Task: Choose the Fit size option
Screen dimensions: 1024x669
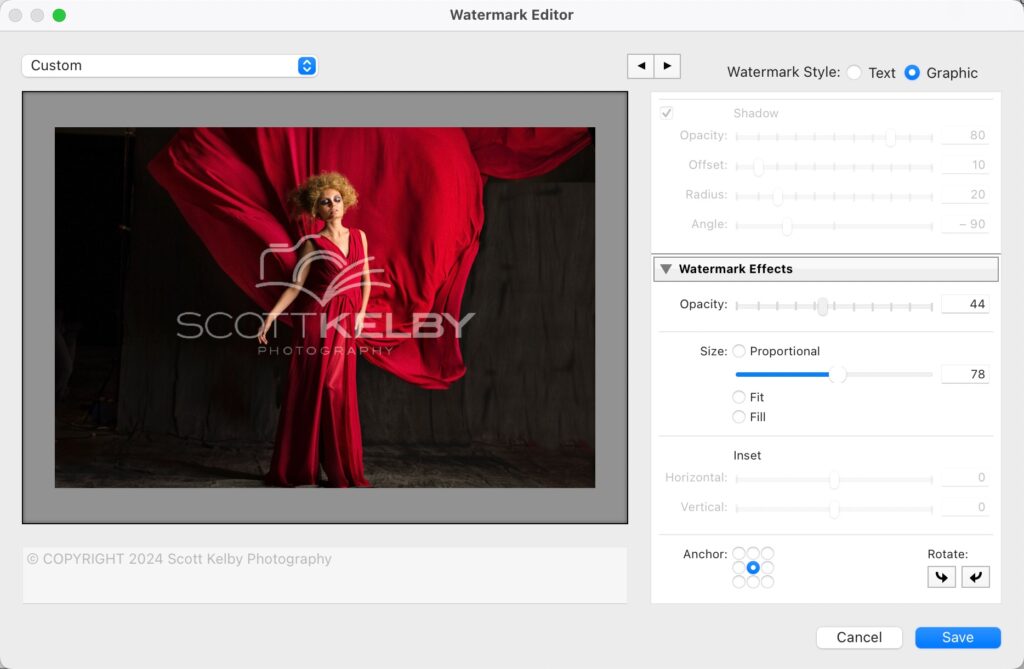Action: 739,397
